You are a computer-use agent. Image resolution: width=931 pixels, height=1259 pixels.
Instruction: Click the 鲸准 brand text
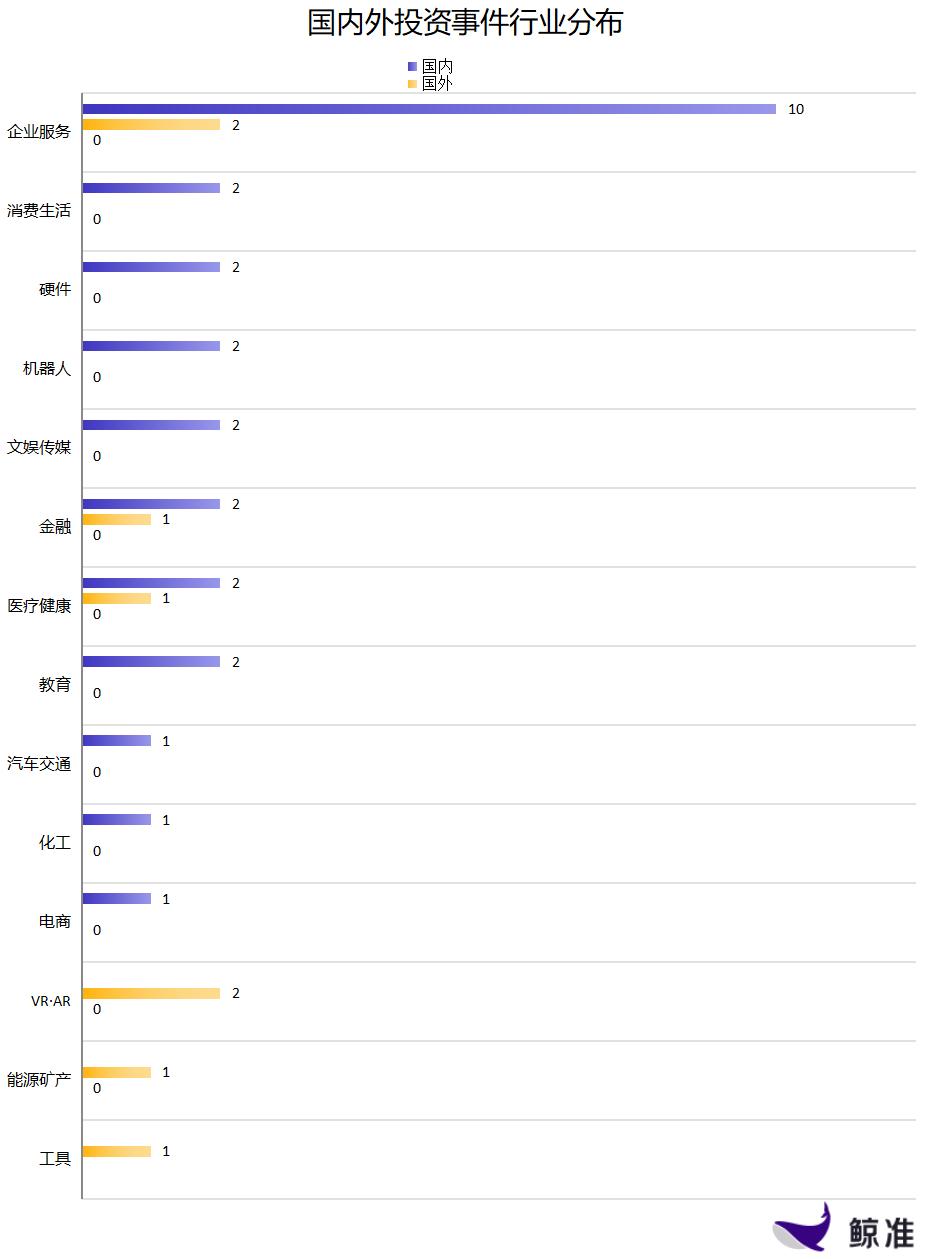click(x=881, y=1232)
